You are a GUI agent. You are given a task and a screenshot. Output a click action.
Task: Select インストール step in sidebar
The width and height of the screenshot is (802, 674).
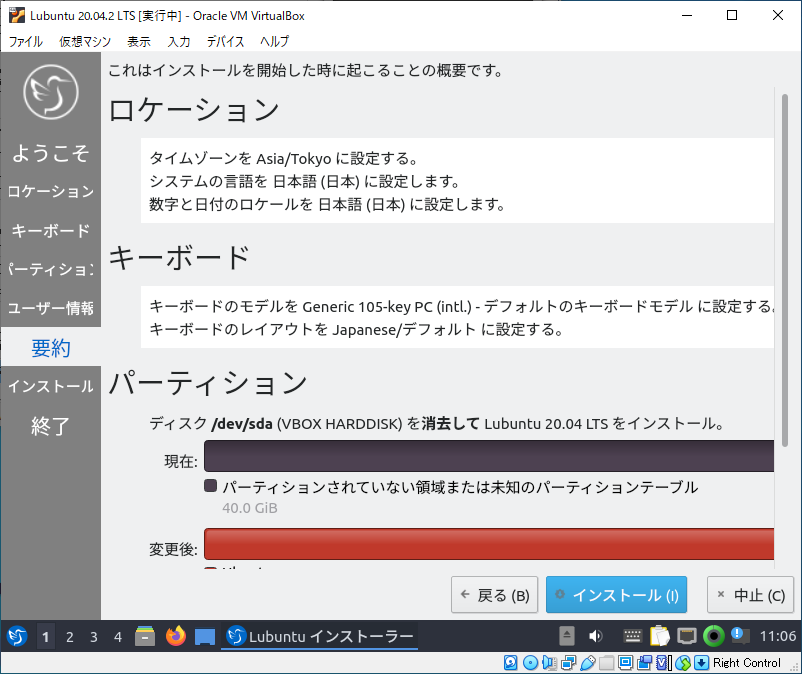pyautogui.click(x=51, y=386)
